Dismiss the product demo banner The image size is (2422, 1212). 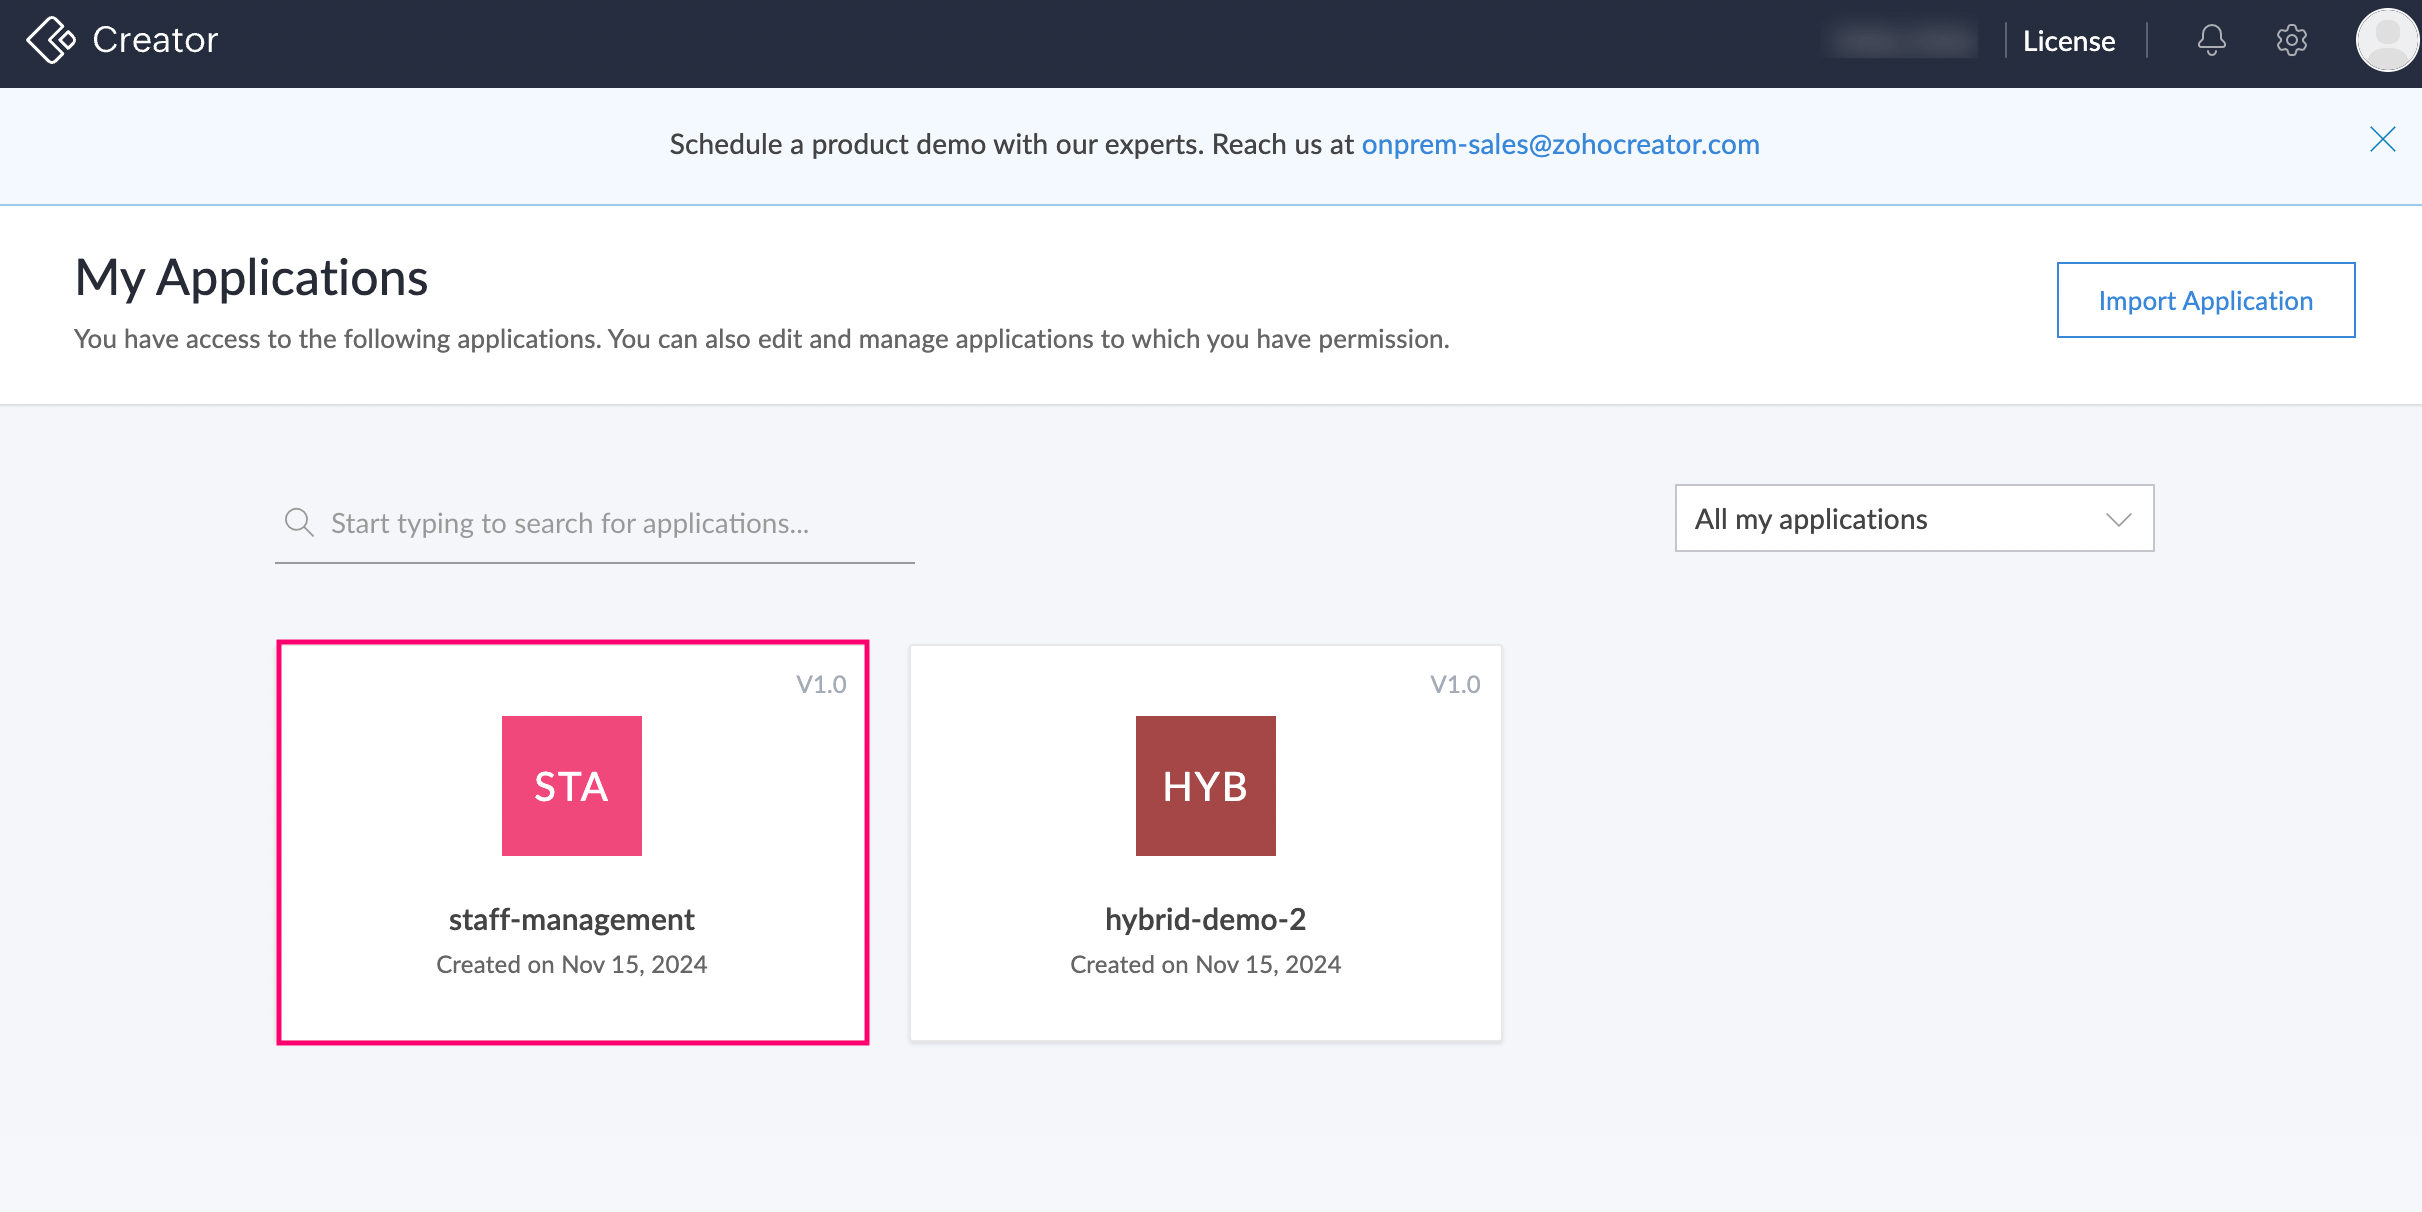click(x=2382, y=139)
